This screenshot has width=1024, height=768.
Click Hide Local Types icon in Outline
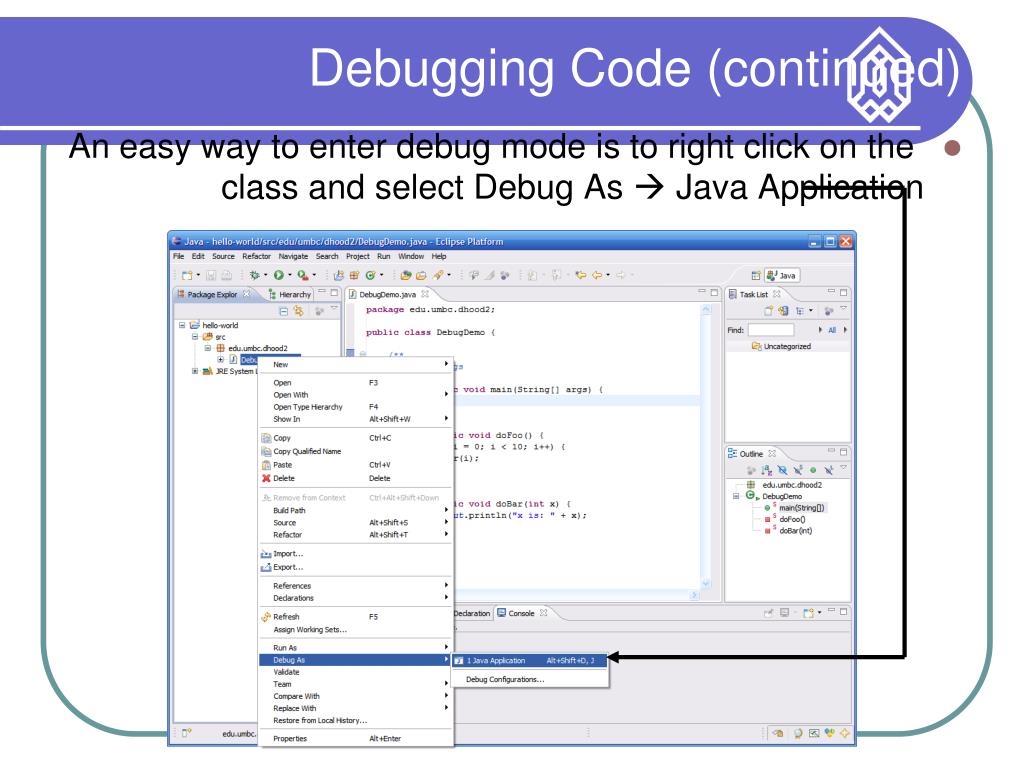click(x=829, y=470)
